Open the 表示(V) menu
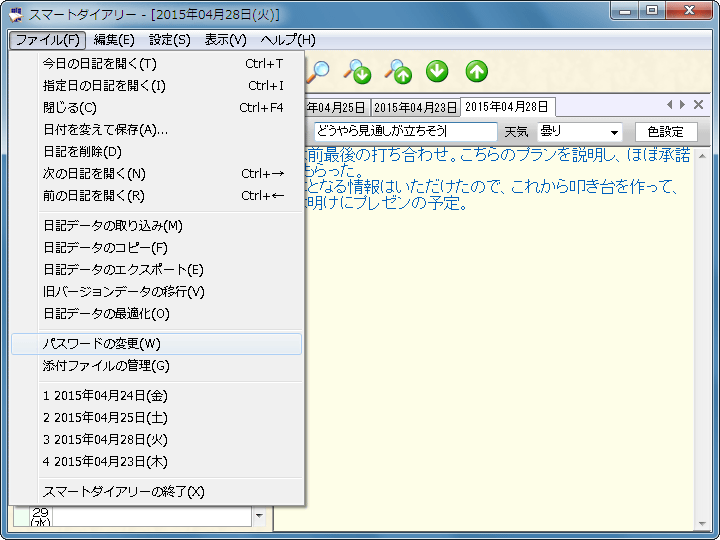Viewport: 720px width, 540px height. click(225, 40)
